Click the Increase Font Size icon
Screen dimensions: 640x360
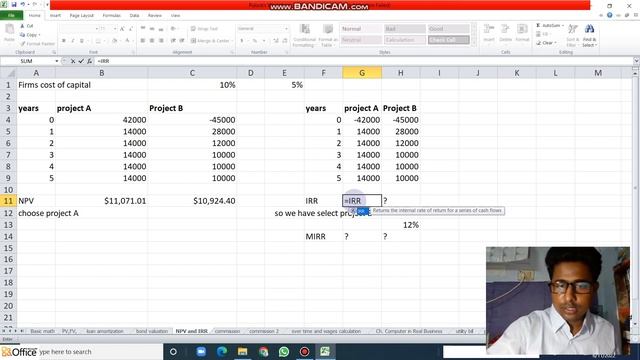click(122, 29)
